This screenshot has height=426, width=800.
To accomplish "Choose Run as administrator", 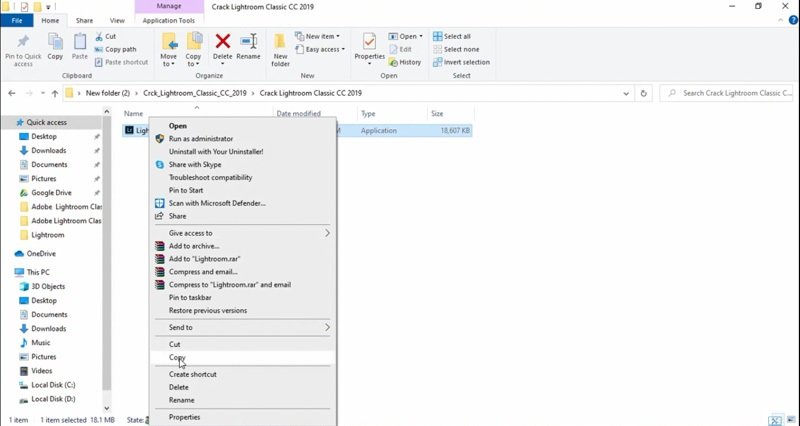I will click(x=243, y=139).
